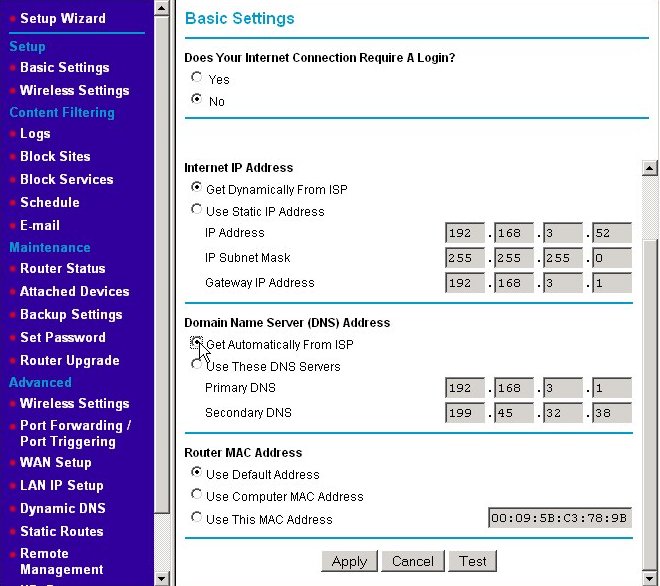The height and width of the screenshot is (586, 660).
Task: Open Wireless Settings under Advanced
Action: tap(75, 403)
